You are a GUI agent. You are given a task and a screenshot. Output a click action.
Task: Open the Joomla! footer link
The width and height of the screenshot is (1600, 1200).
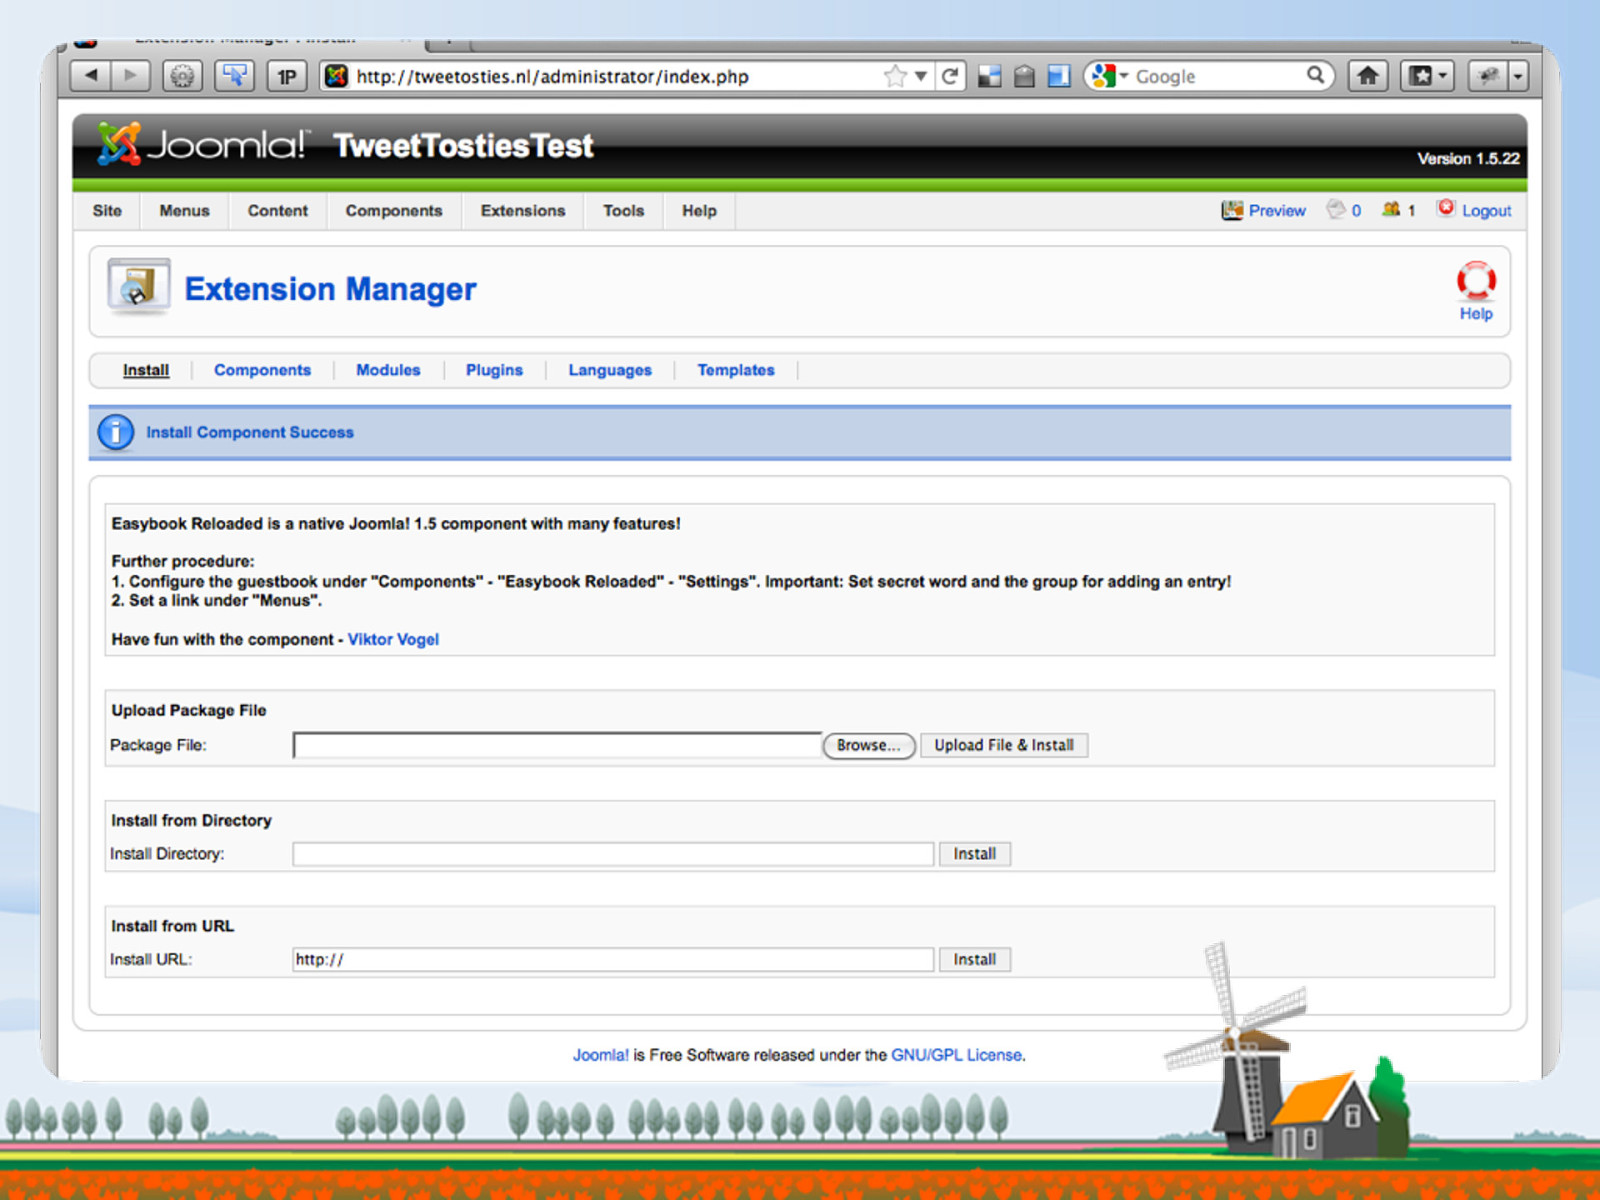tap(601, 1055)
